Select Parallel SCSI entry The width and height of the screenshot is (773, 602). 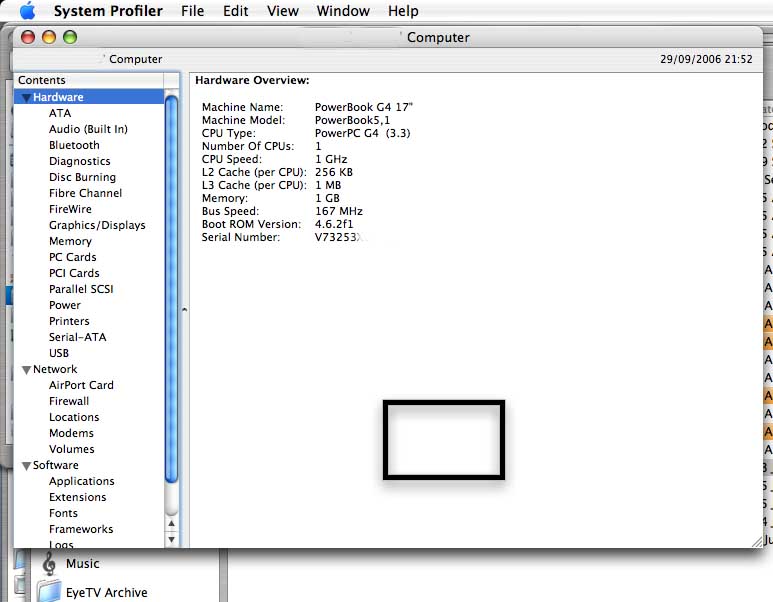81,289
